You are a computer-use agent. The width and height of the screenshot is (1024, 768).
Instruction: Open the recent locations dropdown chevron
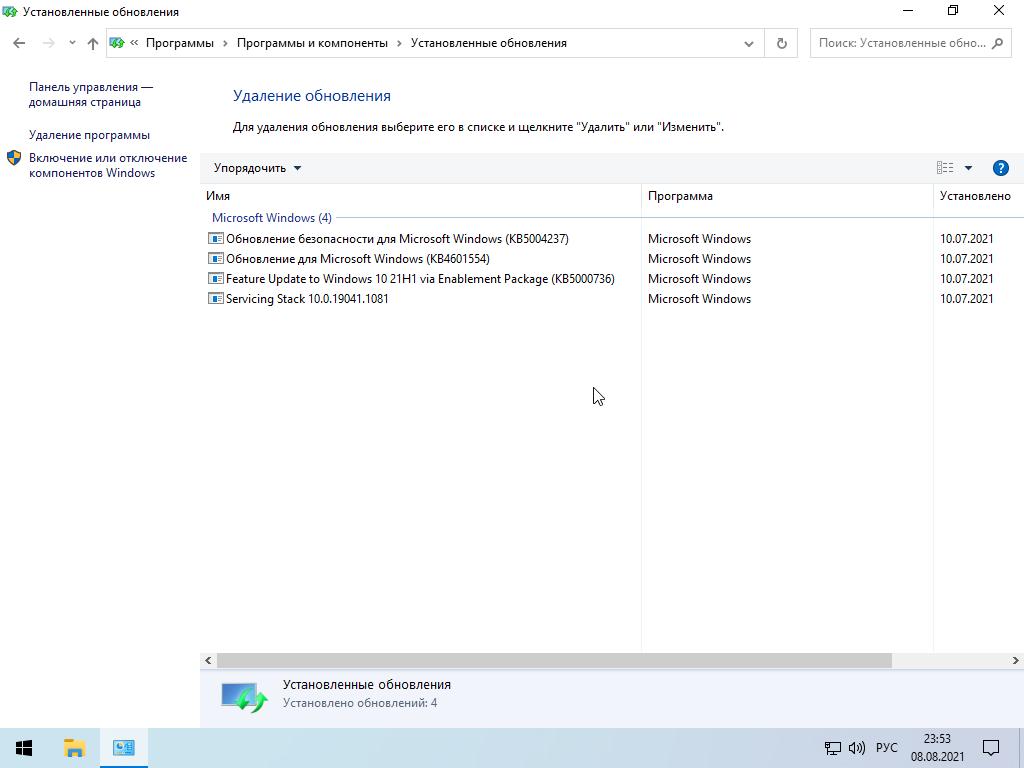[72, 43]
